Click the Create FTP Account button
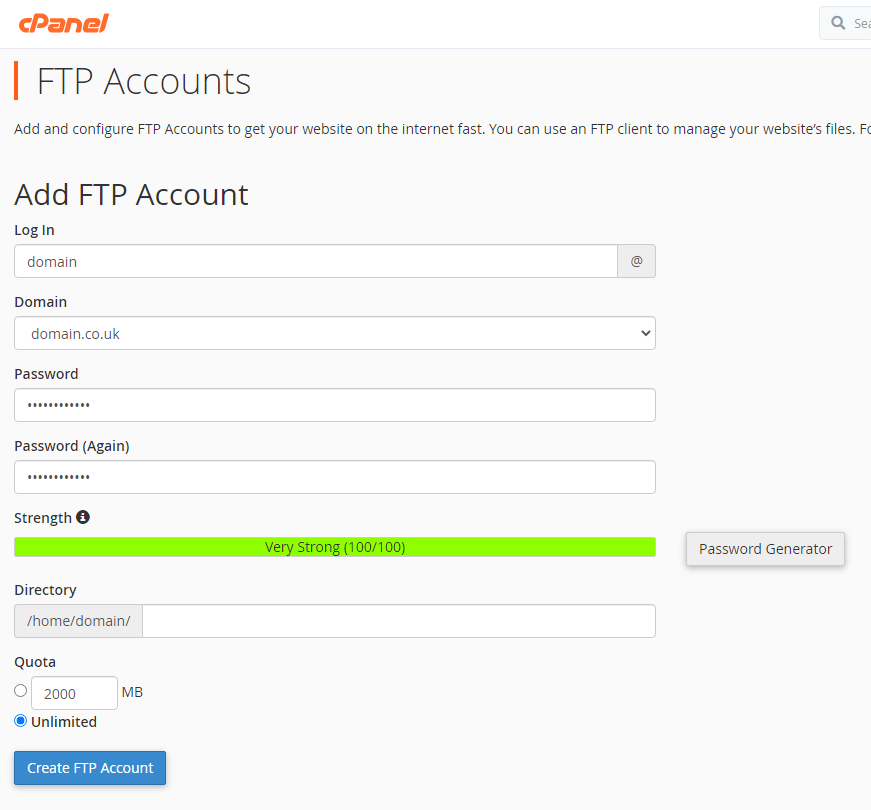The image size is (871, 810). coord(89,768)
